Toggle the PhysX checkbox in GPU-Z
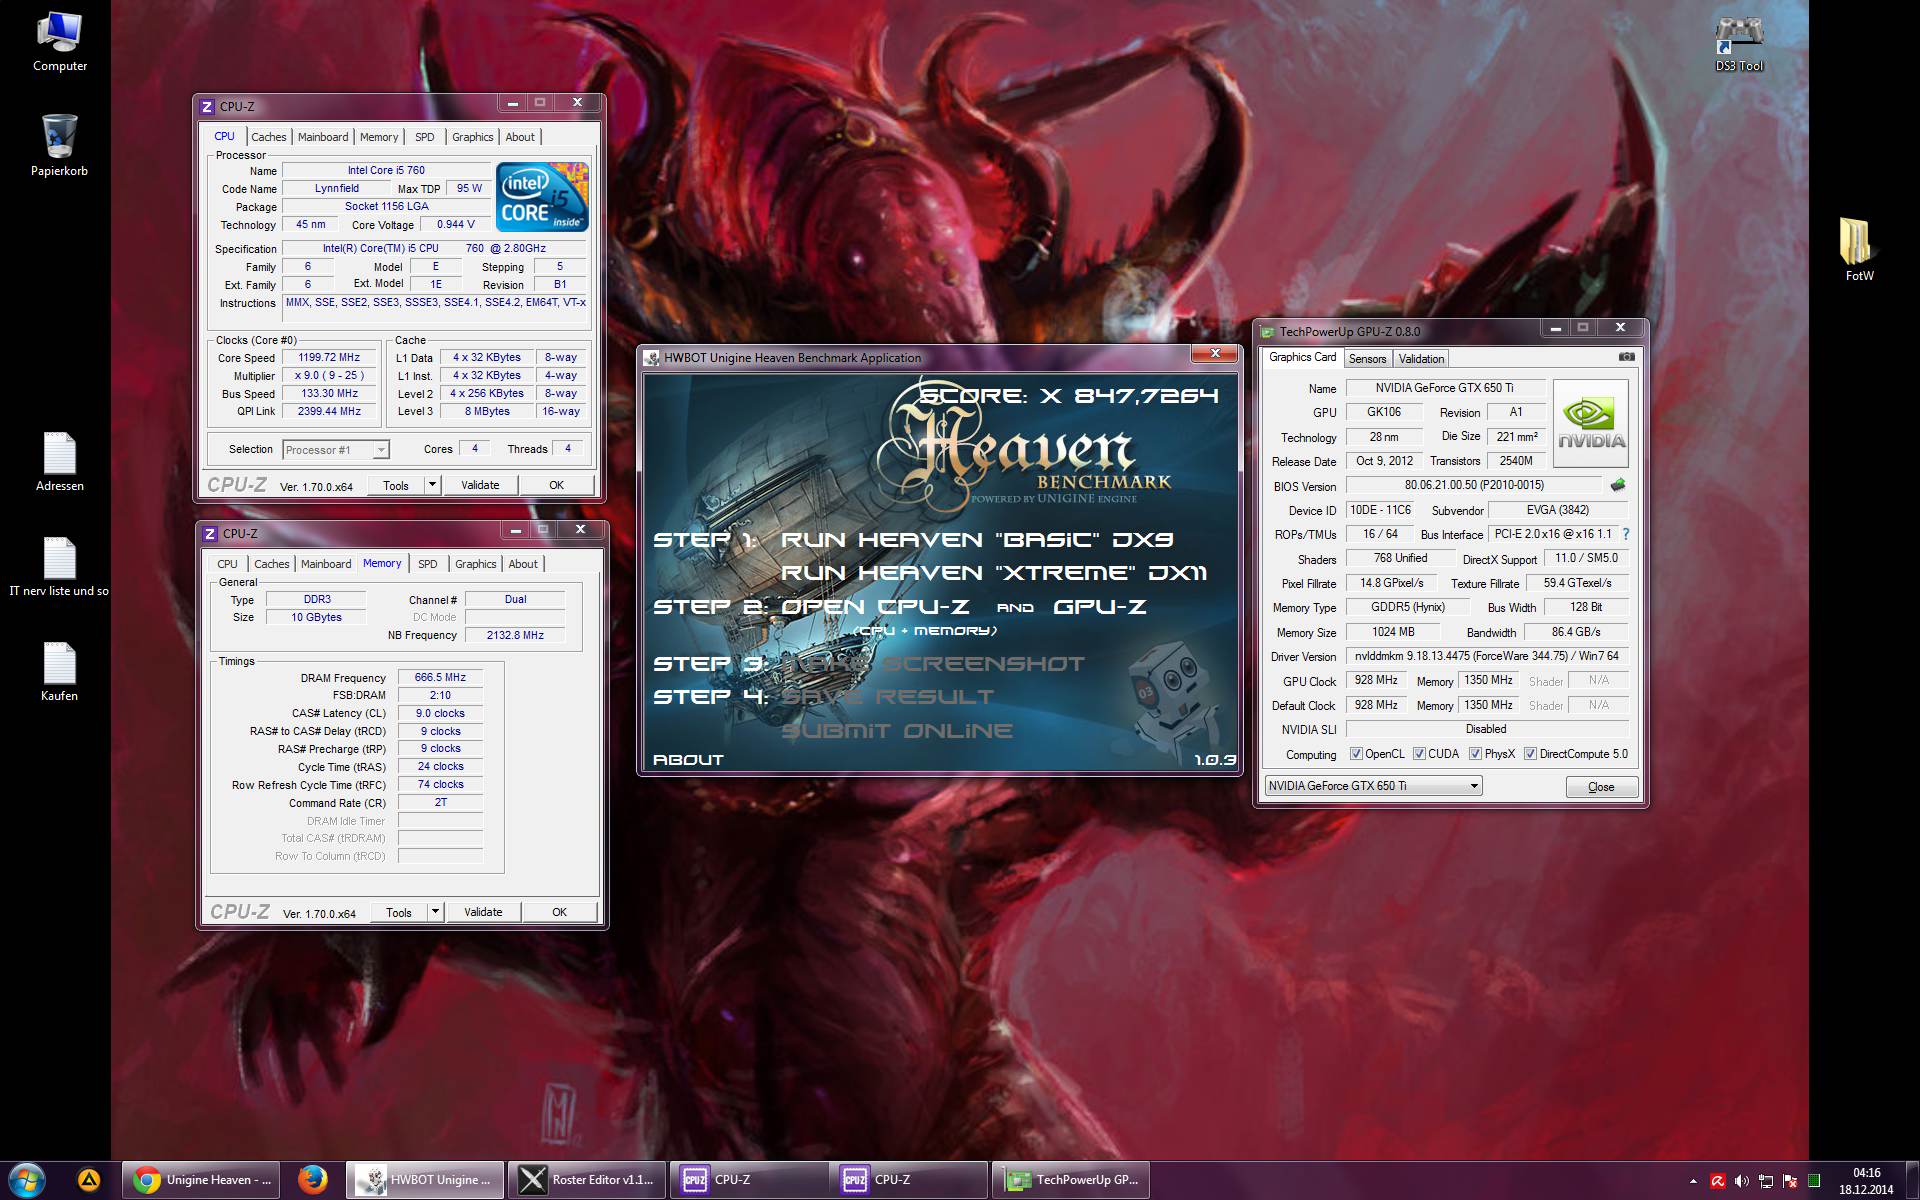 coord(1475,754)
